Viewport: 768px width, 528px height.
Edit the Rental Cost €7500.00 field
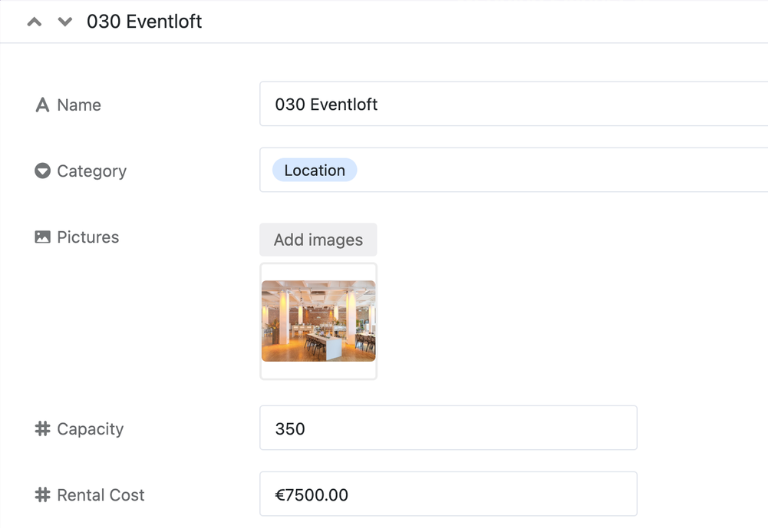point(448,494)
